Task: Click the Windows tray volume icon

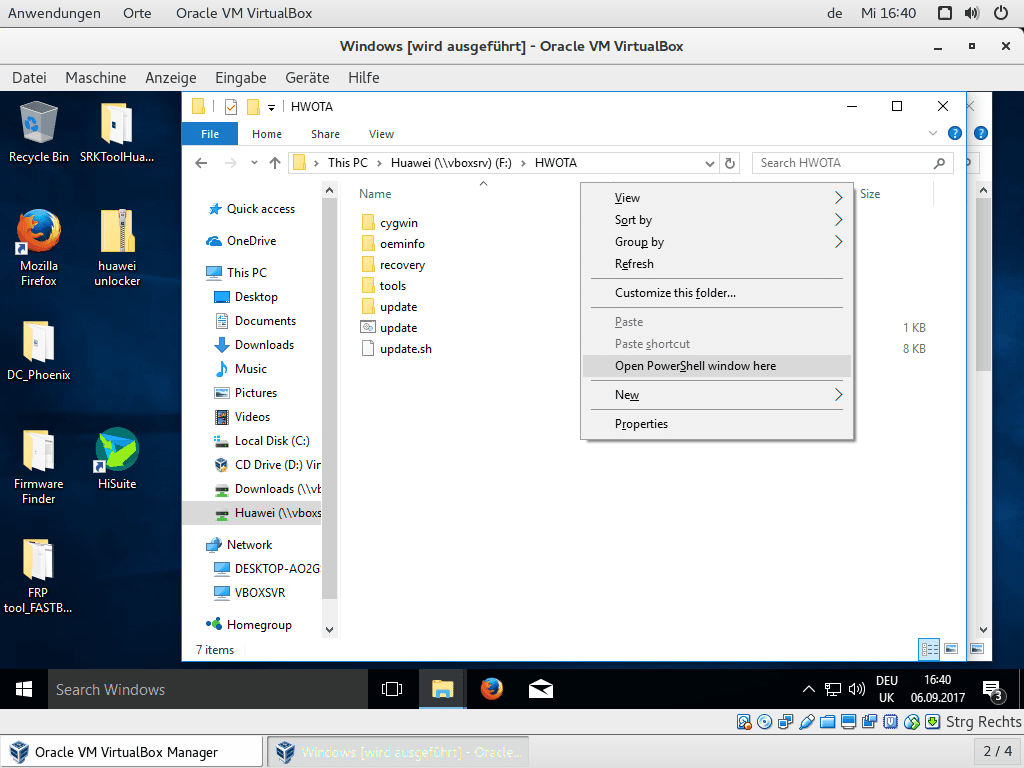Action: 856,690
